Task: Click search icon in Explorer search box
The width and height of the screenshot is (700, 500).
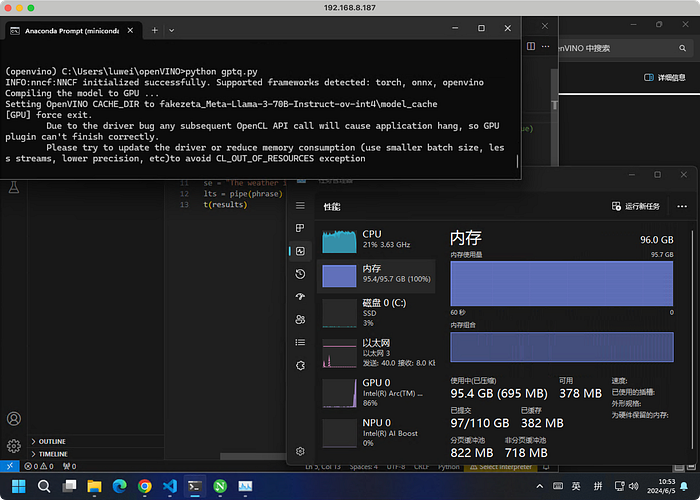Action: pyautogui.click(x=682, y=48)
